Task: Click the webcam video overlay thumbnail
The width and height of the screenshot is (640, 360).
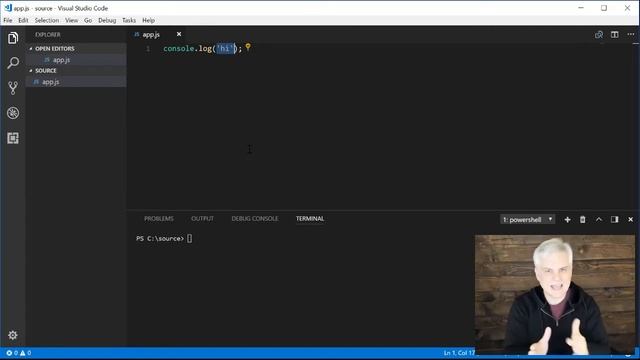Action: pyautogui.click(x=555, y=295)
